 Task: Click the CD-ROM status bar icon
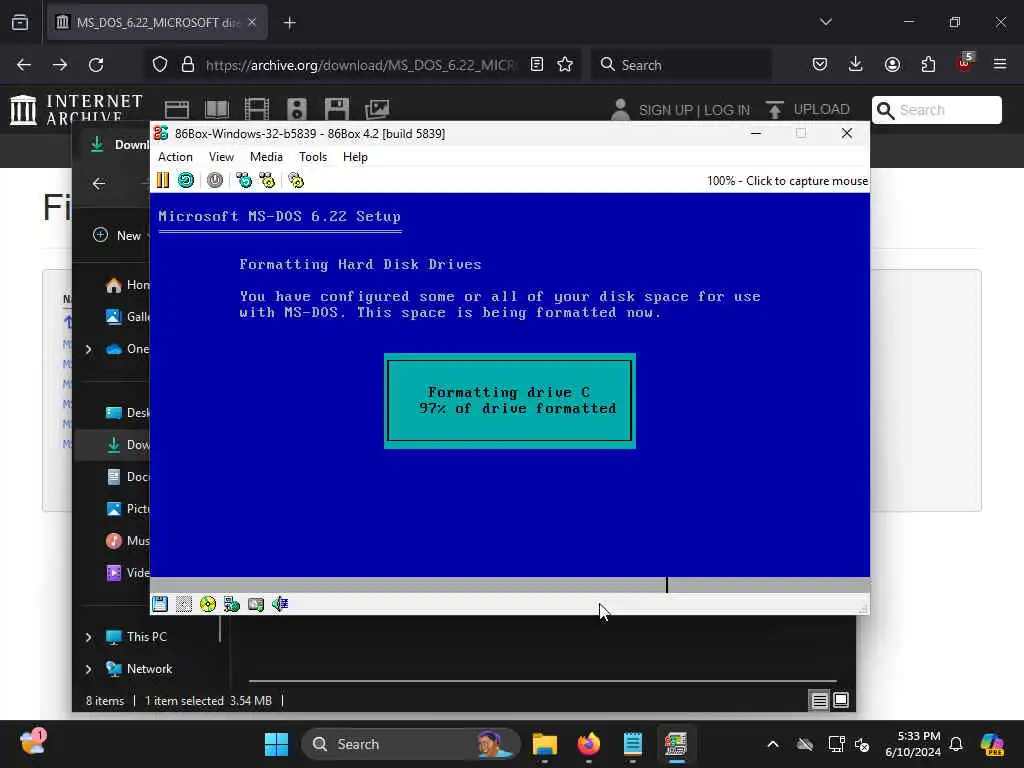click(x=208, y=604)
